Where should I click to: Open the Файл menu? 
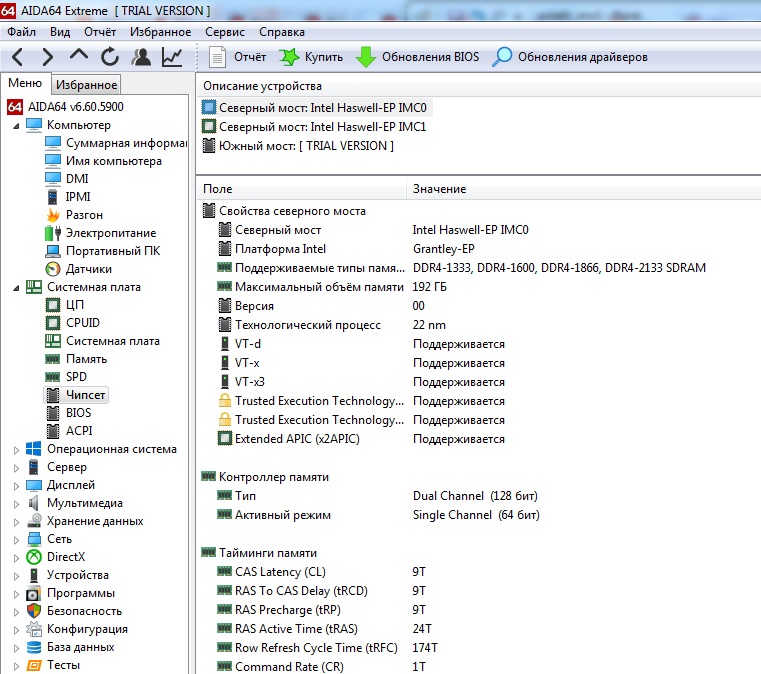pyautogui.click(x=21, y=32)
